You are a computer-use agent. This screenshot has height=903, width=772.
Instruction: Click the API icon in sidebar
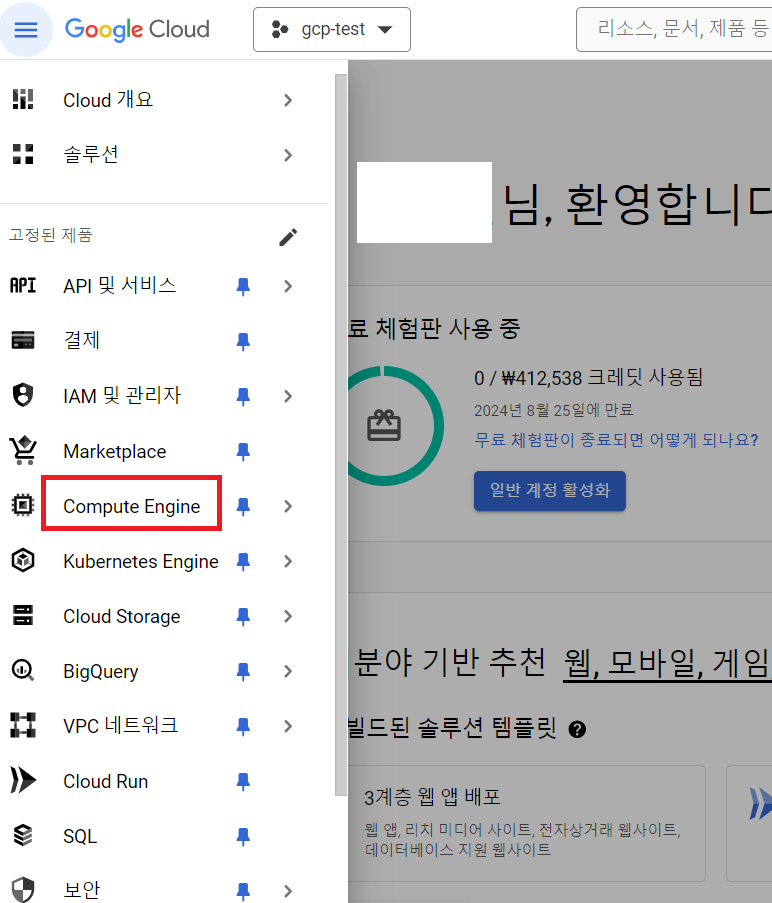click(x=23, y=285)
